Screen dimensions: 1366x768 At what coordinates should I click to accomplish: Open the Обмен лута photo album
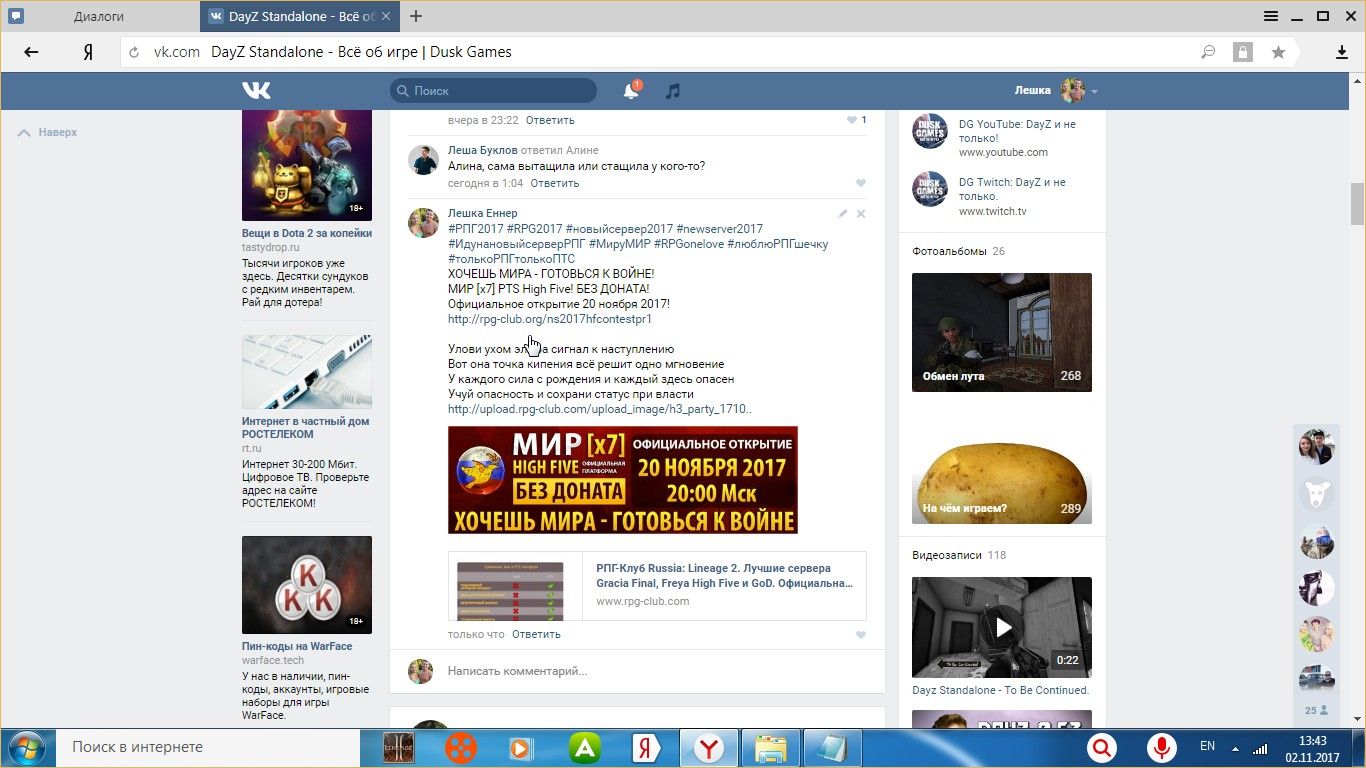(x=1002, y=332)
